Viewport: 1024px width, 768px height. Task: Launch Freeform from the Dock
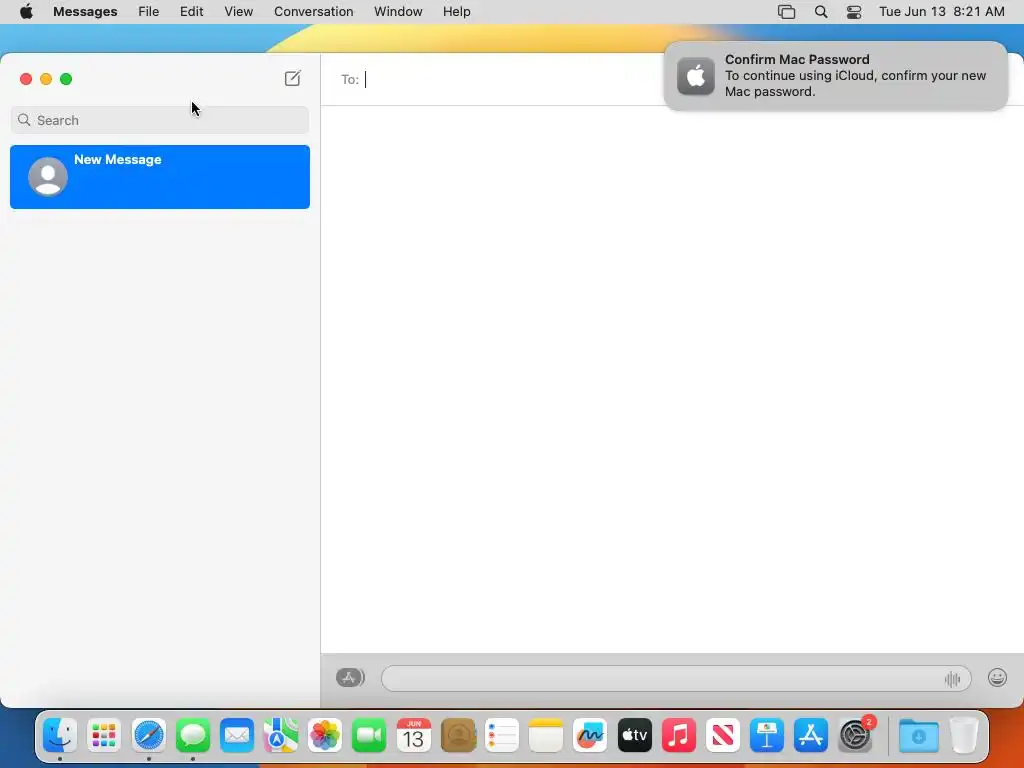(590, 735)
